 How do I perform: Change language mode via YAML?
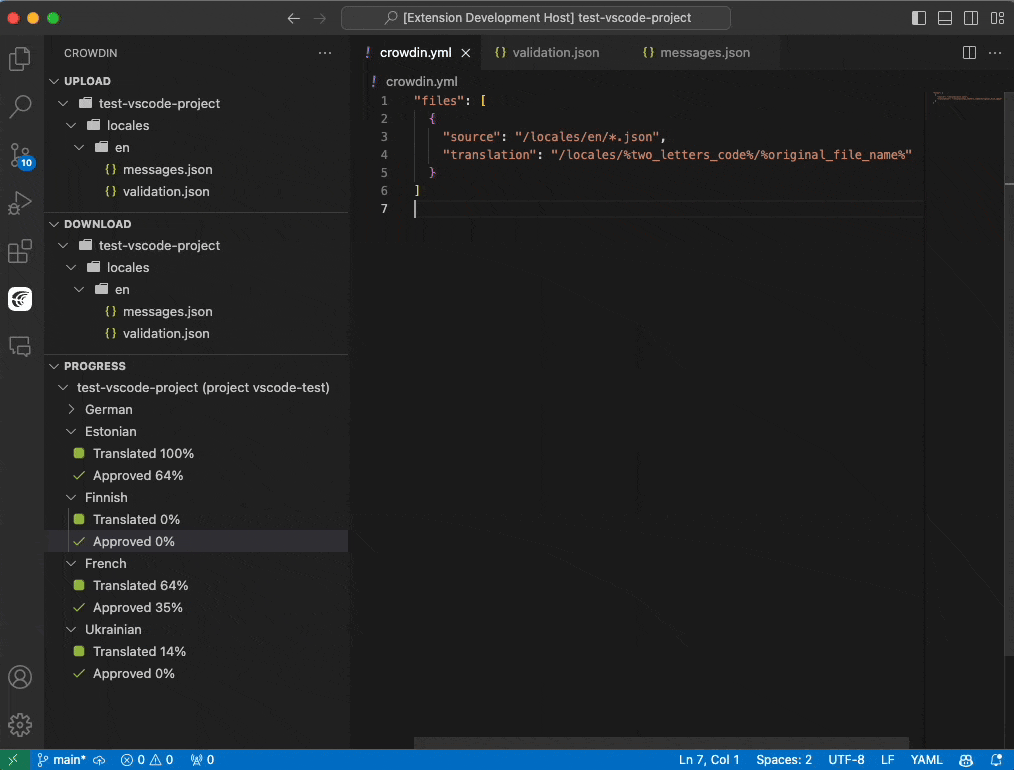tap(926, 760)
